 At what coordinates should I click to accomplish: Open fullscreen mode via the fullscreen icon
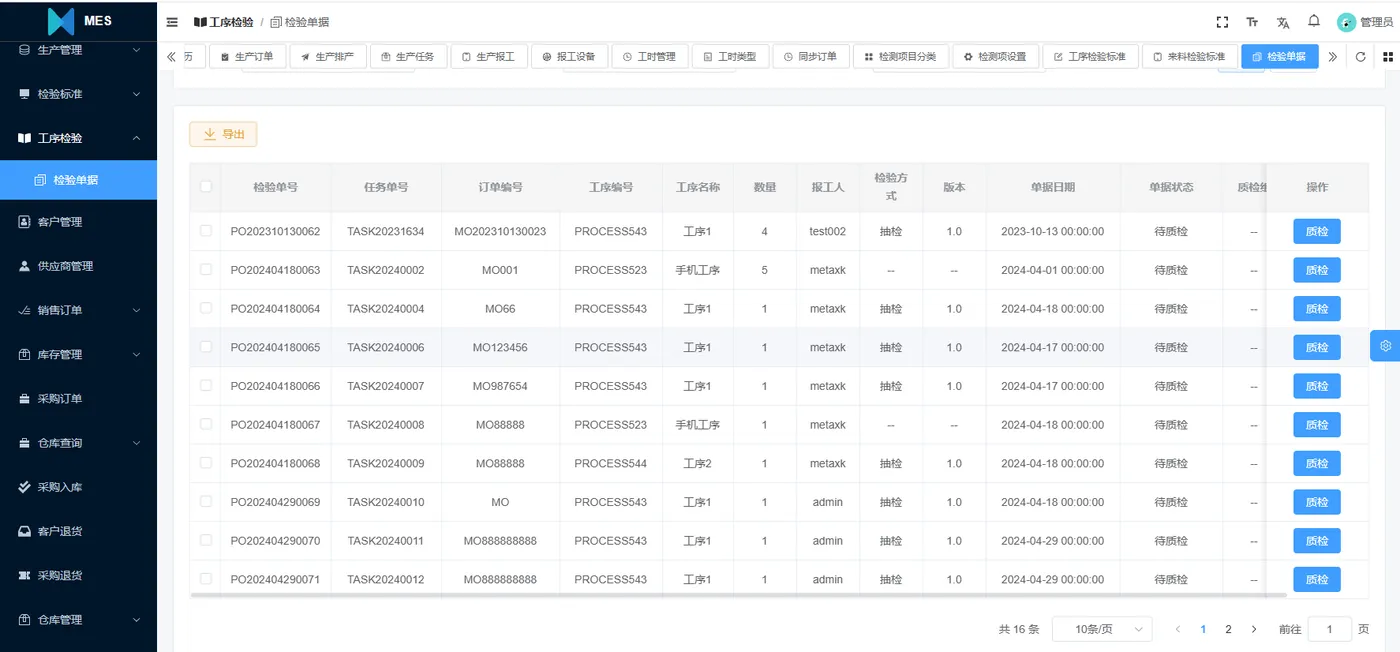pyautogui.click(x=1222, y=20)
